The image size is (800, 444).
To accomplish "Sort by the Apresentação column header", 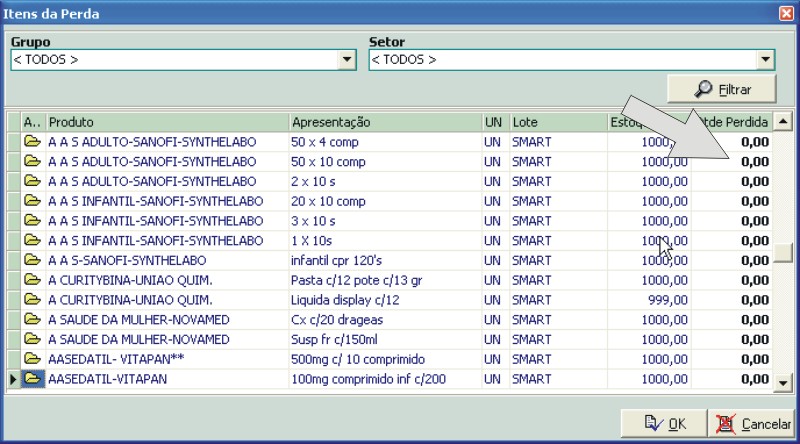I will (386, 122).
